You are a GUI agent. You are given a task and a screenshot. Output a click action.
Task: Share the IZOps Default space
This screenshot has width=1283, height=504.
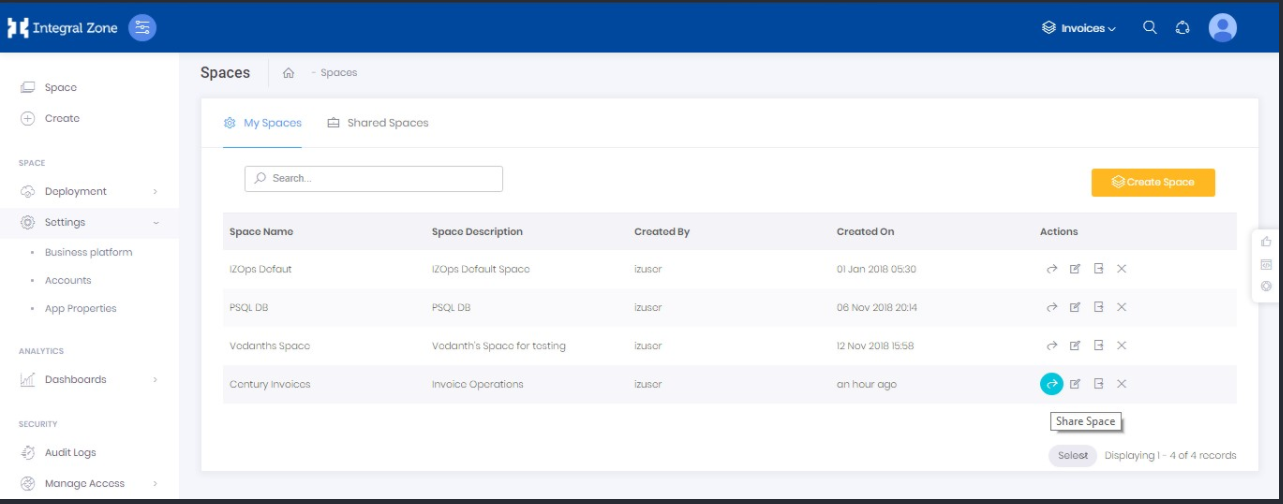(1051, 269)
